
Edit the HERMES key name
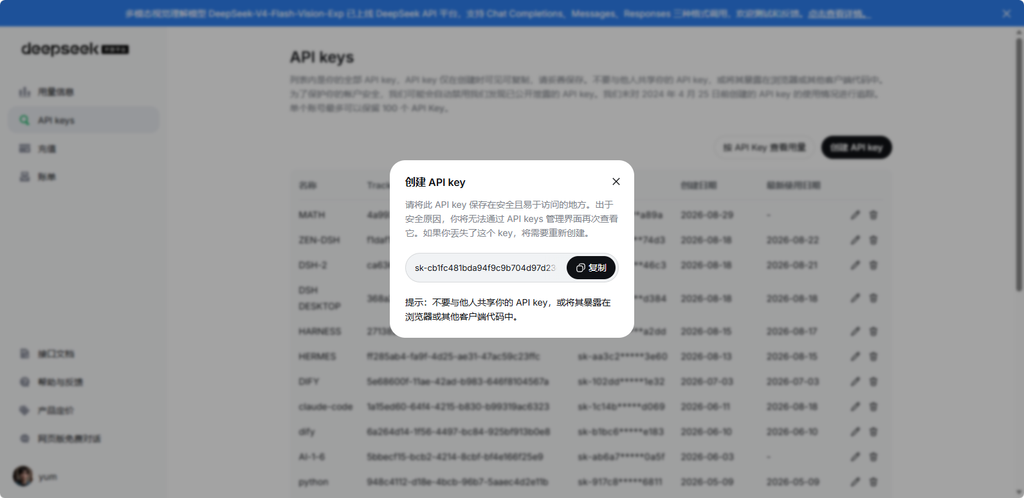pyautogui.click(x=855, y=356)
